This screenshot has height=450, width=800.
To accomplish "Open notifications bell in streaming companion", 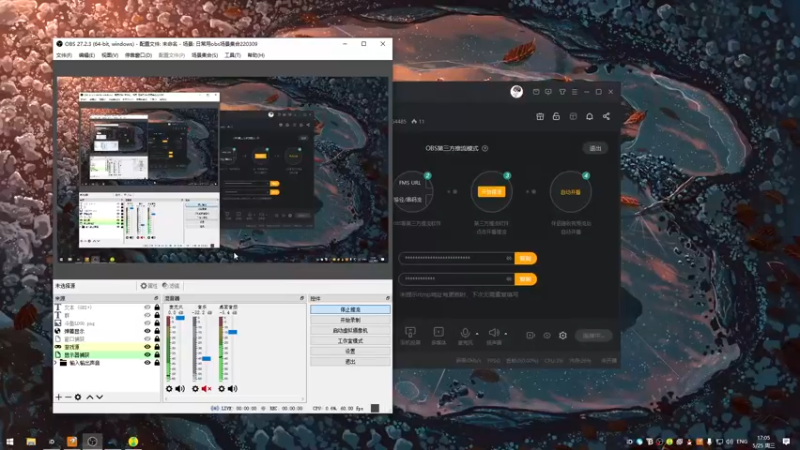I will pyautogui.click(x=589, y=116).
